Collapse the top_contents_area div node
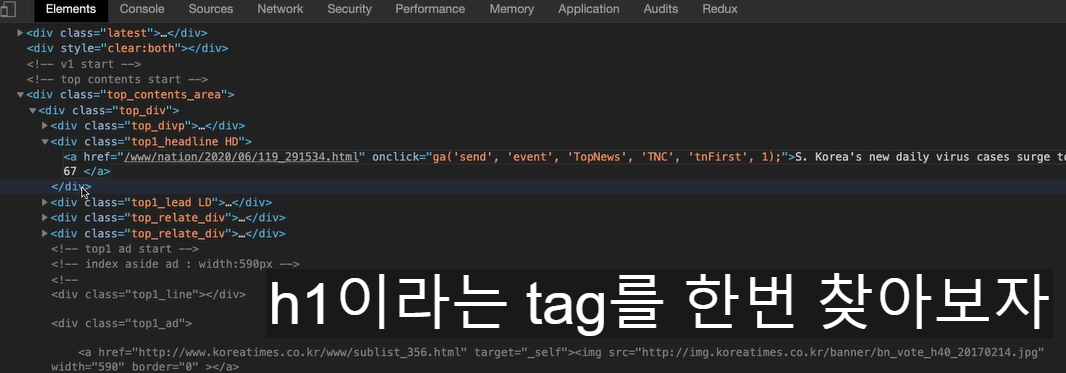Screen dimensions: 1066x373 (x=20, y=95)
